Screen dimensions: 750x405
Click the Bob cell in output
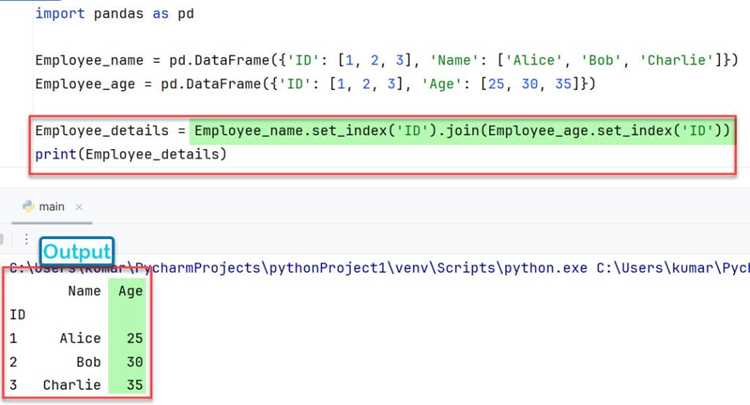(88, 361)
